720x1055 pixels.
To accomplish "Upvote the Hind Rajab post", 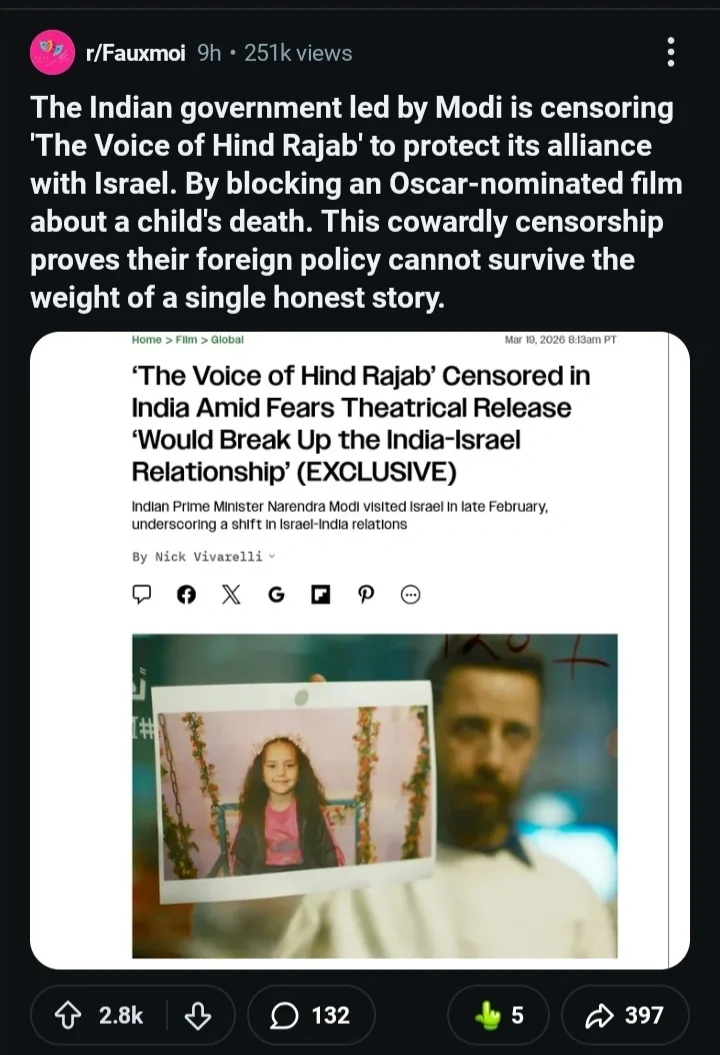I will coord(72,1016).
